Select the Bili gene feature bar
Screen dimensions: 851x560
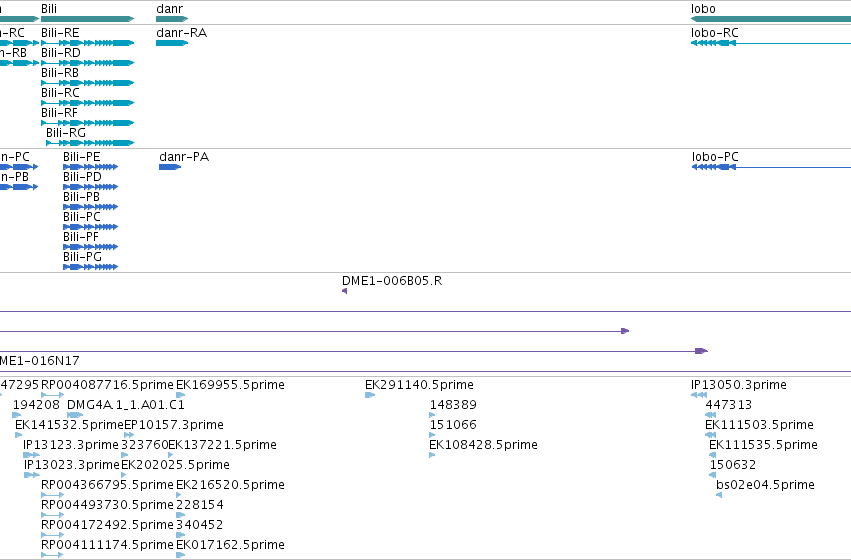[x=87, y=19]
